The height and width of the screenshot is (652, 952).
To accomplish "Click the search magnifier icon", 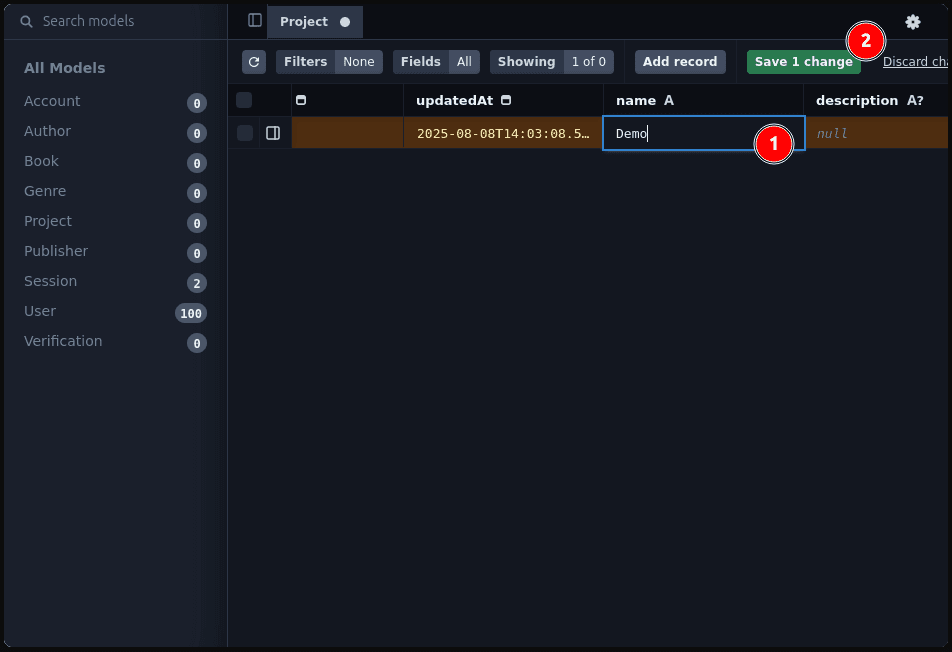I will (27, 21).
